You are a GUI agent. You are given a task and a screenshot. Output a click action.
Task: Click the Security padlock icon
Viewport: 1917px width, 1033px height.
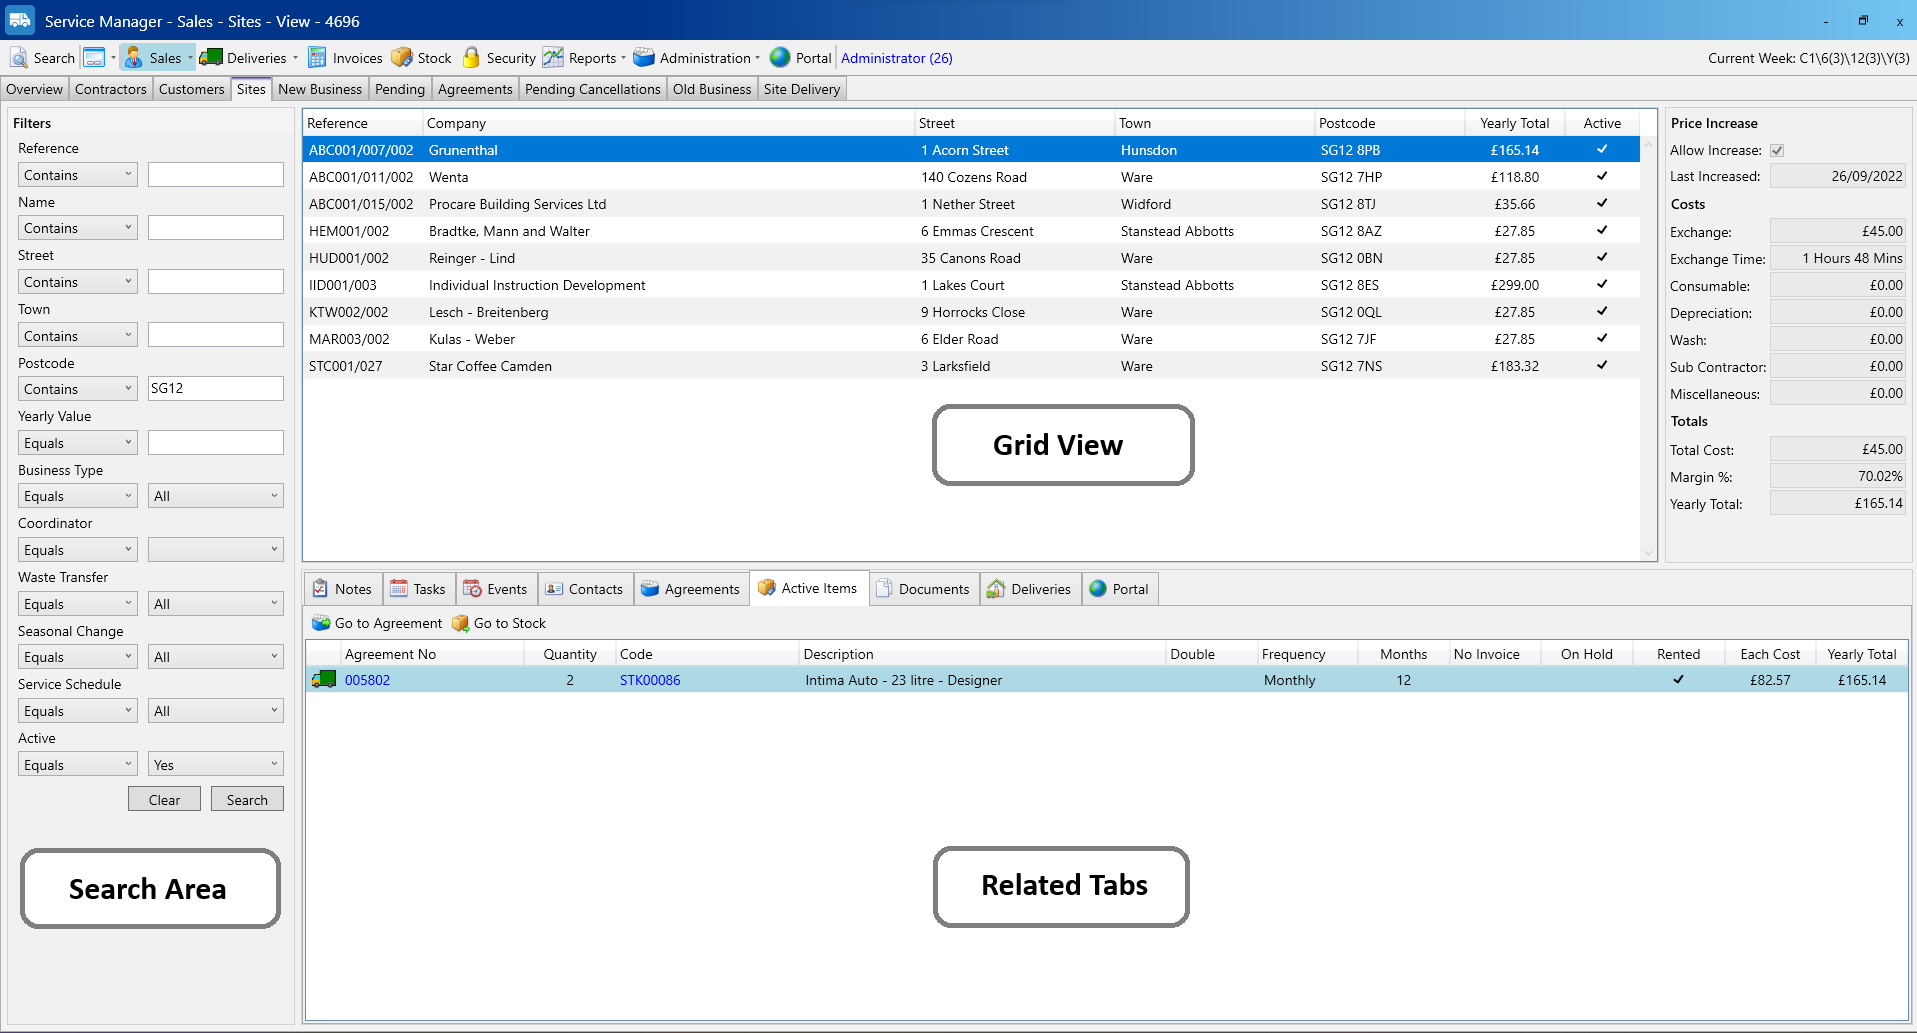click(x=471, y=58)
